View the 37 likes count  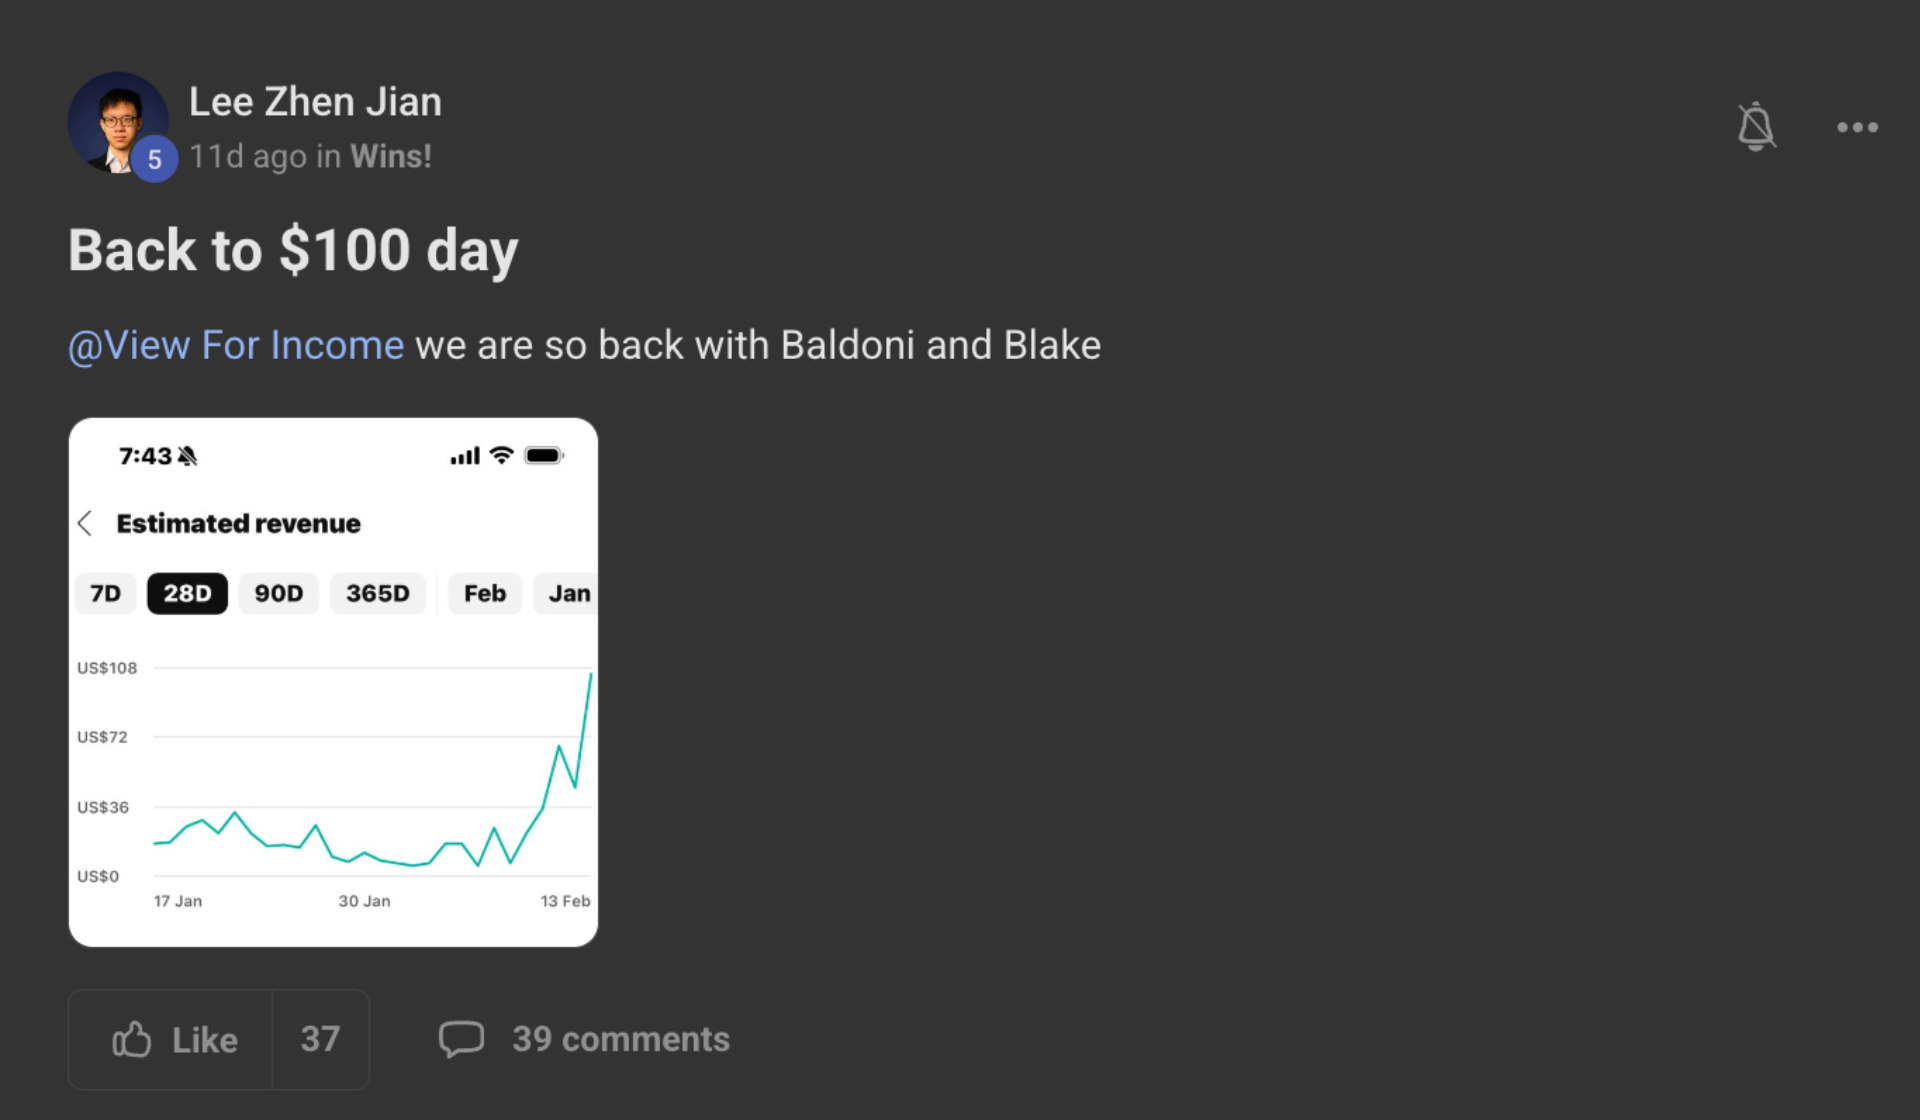(x=320, y=1040)
